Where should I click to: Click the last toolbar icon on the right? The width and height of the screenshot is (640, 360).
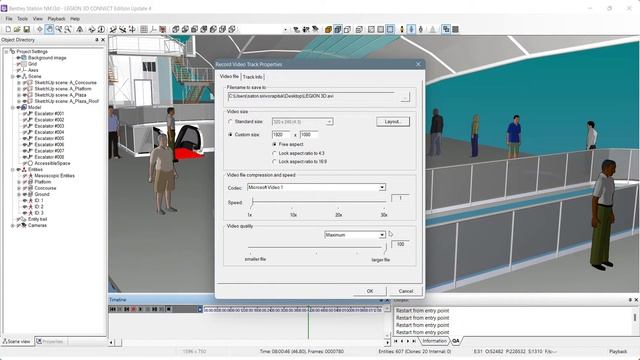(456, 29)
